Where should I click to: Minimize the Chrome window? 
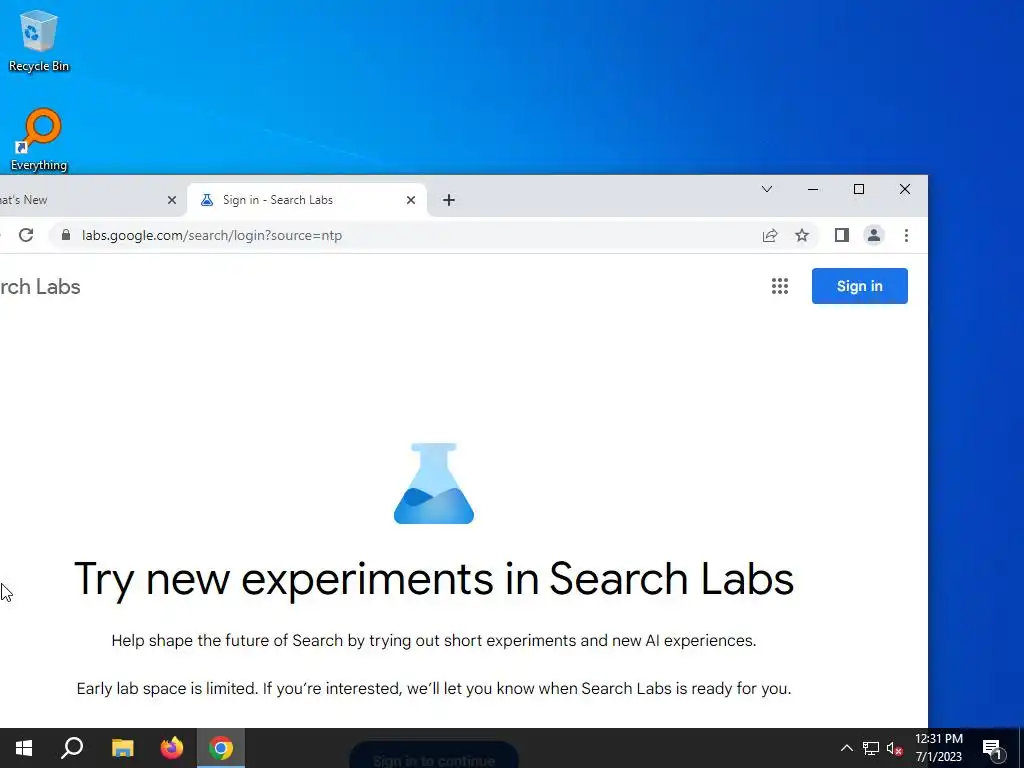(813, 189)
